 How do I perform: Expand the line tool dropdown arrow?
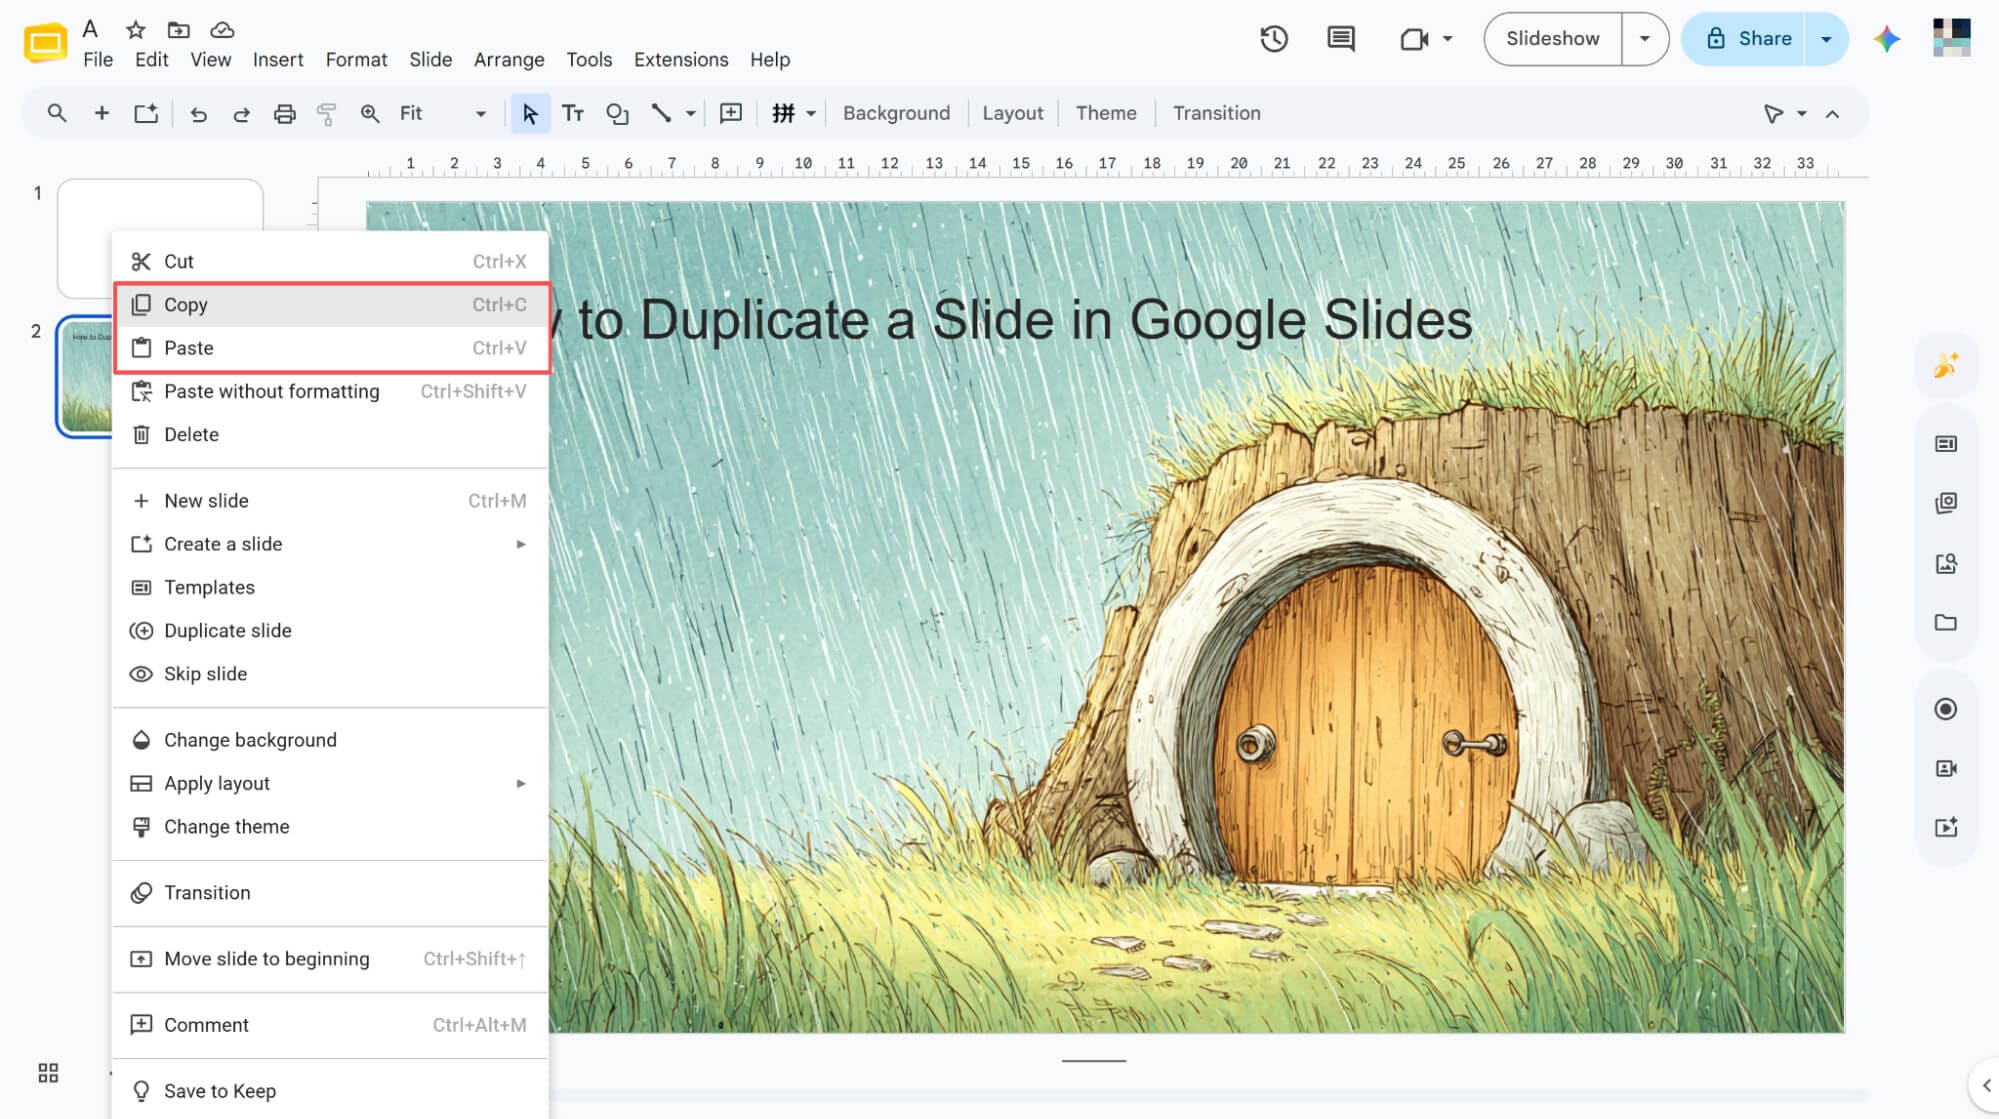[691, 114]
